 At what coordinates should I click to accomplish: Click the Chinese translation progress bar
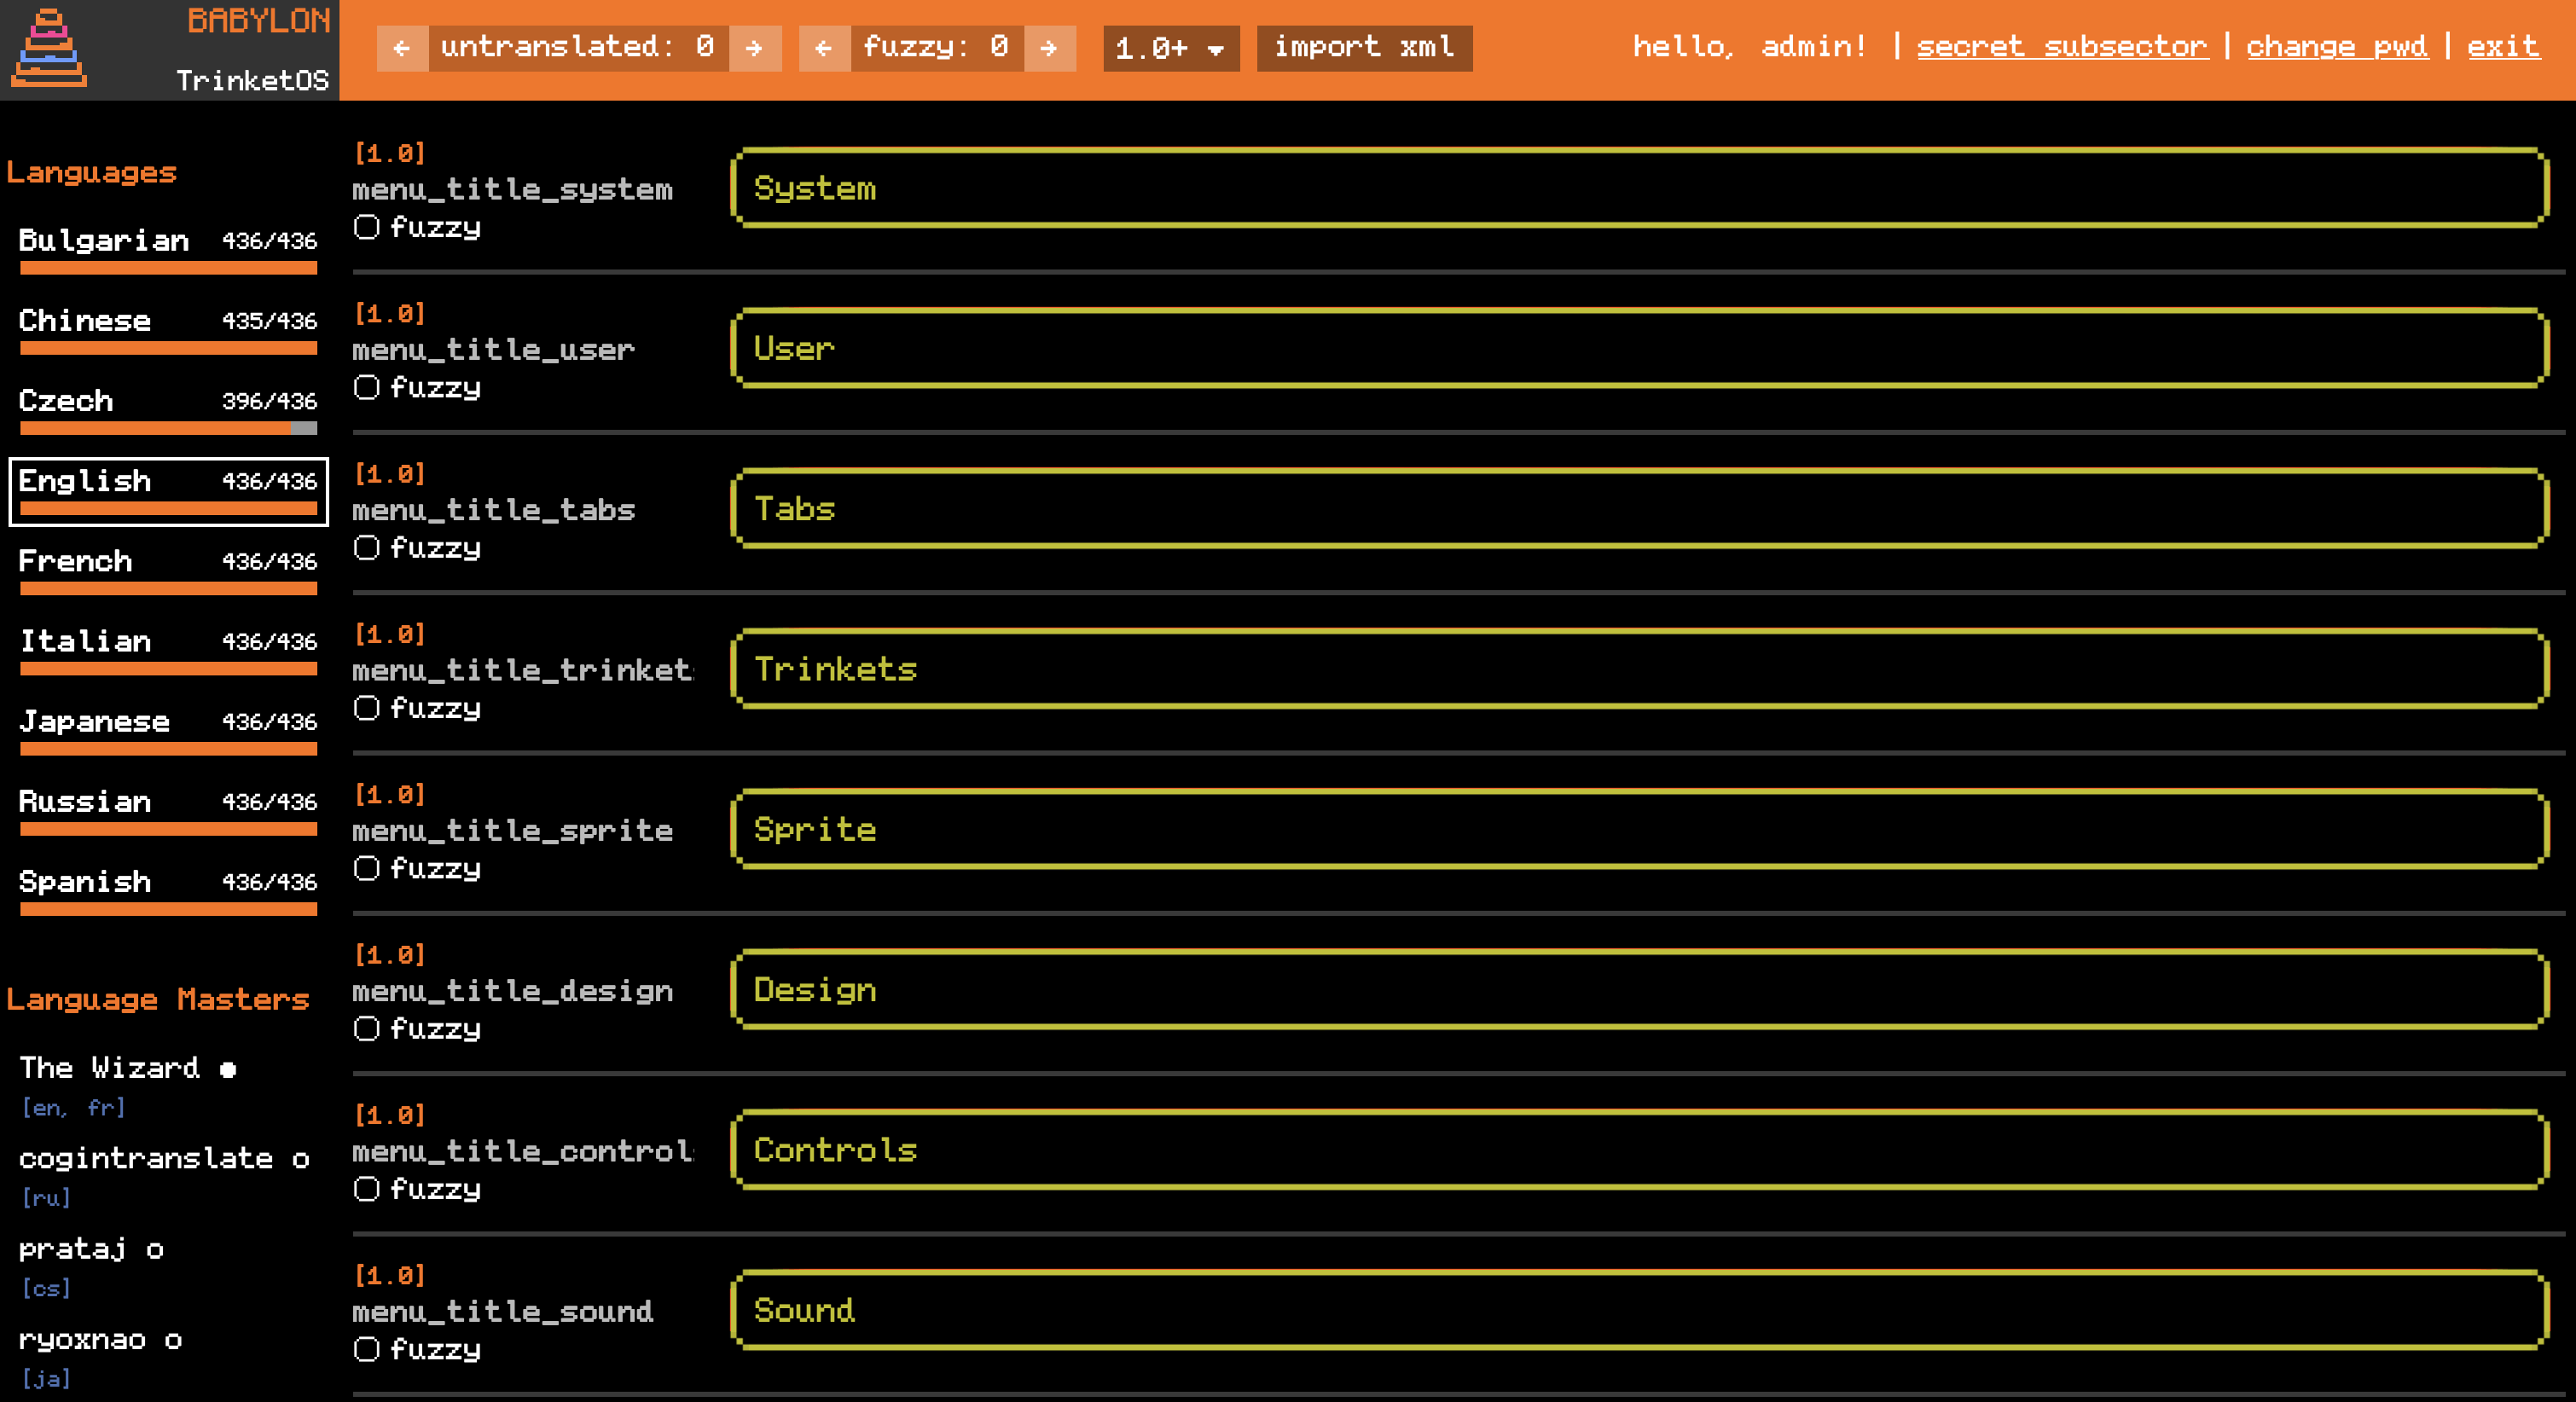pyautogui.click(x=168, y=348)
